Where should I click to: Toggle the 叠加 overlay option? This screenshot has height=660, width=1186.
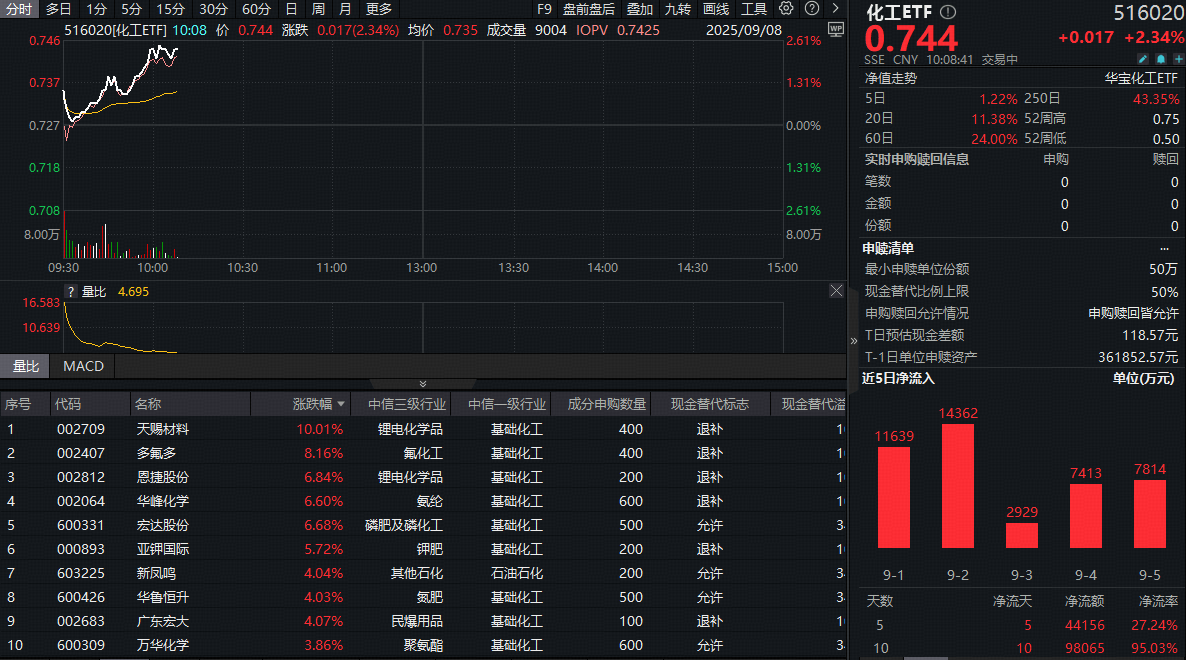click(x=640, y=9)
